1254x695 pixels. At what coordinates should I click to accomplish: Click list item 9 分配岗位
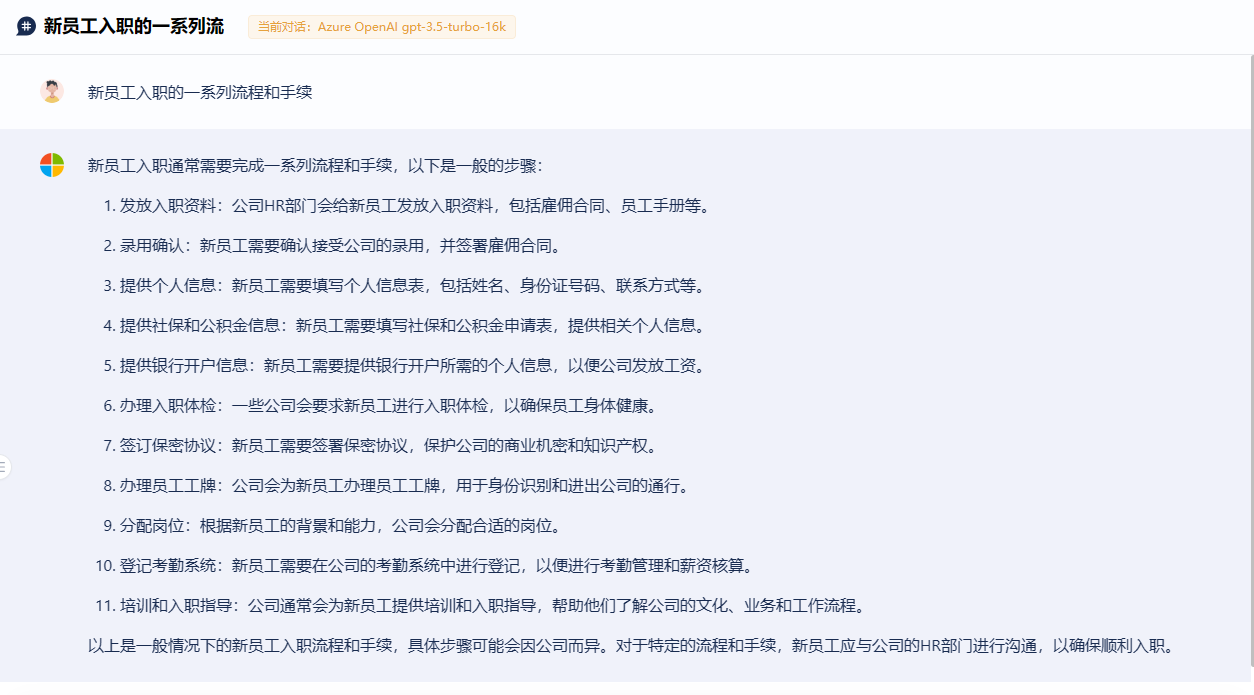coord(342,526)
